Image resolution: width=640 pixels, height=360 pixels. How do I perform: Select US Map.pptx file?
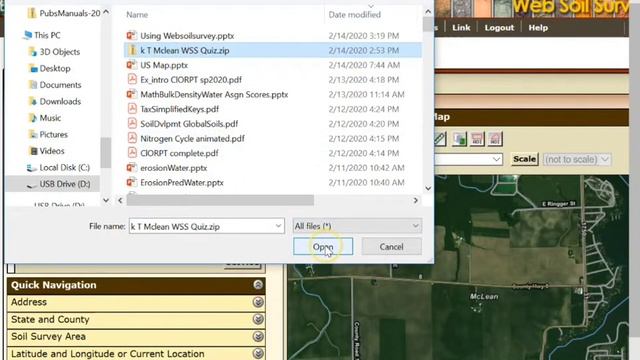pos(164,65)
